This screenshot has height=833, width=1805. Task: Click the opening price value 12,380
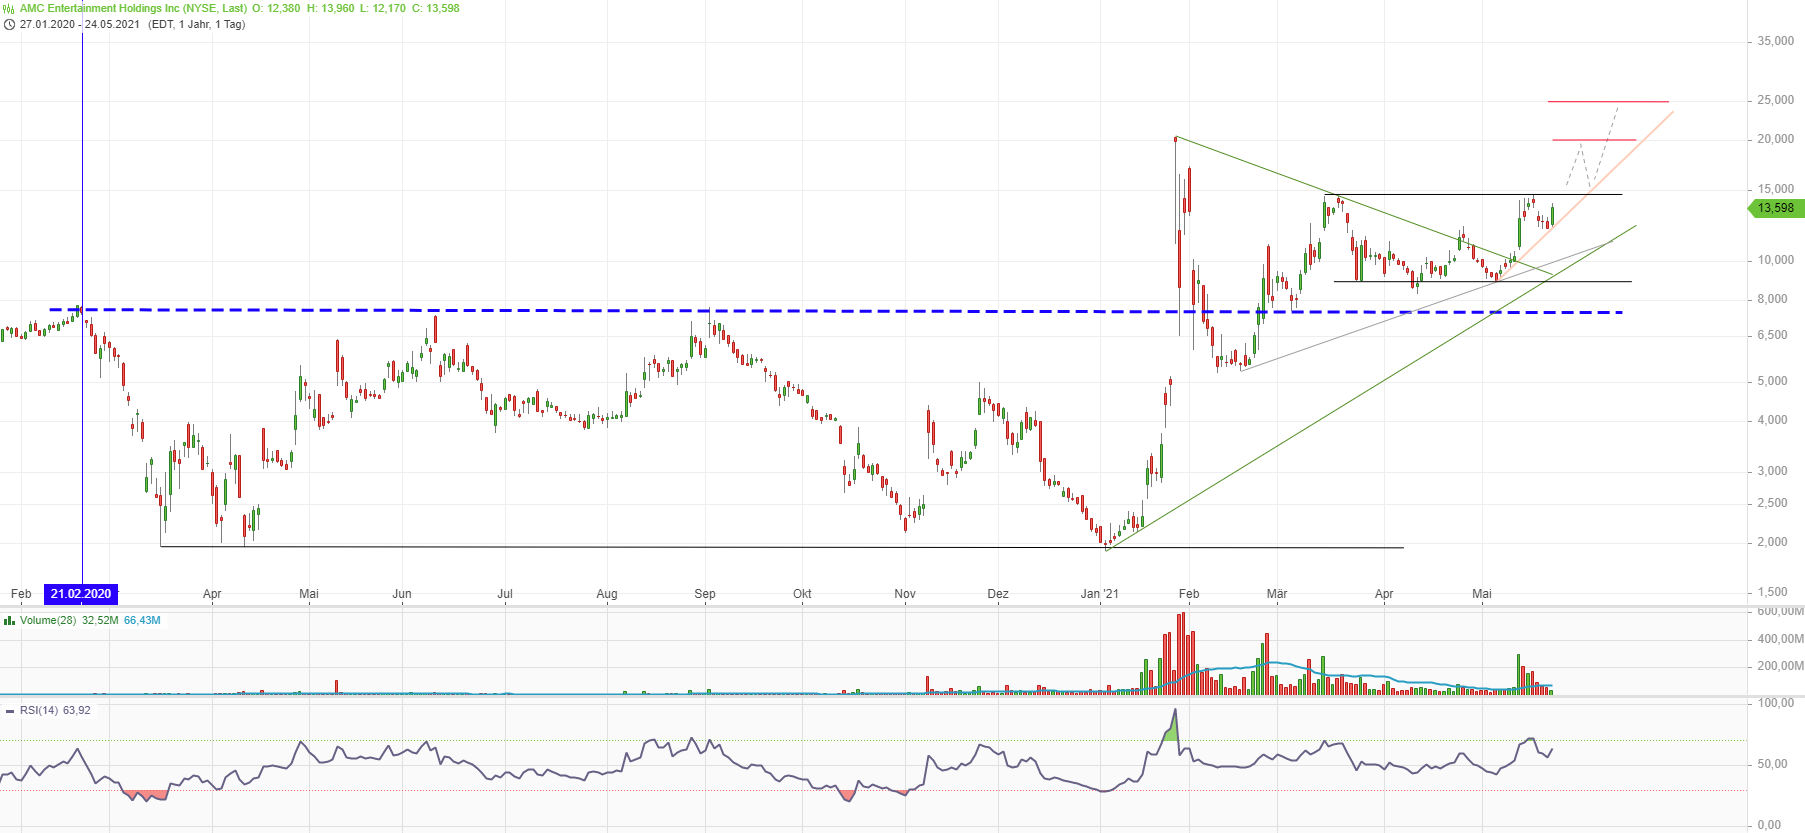tap(284, 8)
